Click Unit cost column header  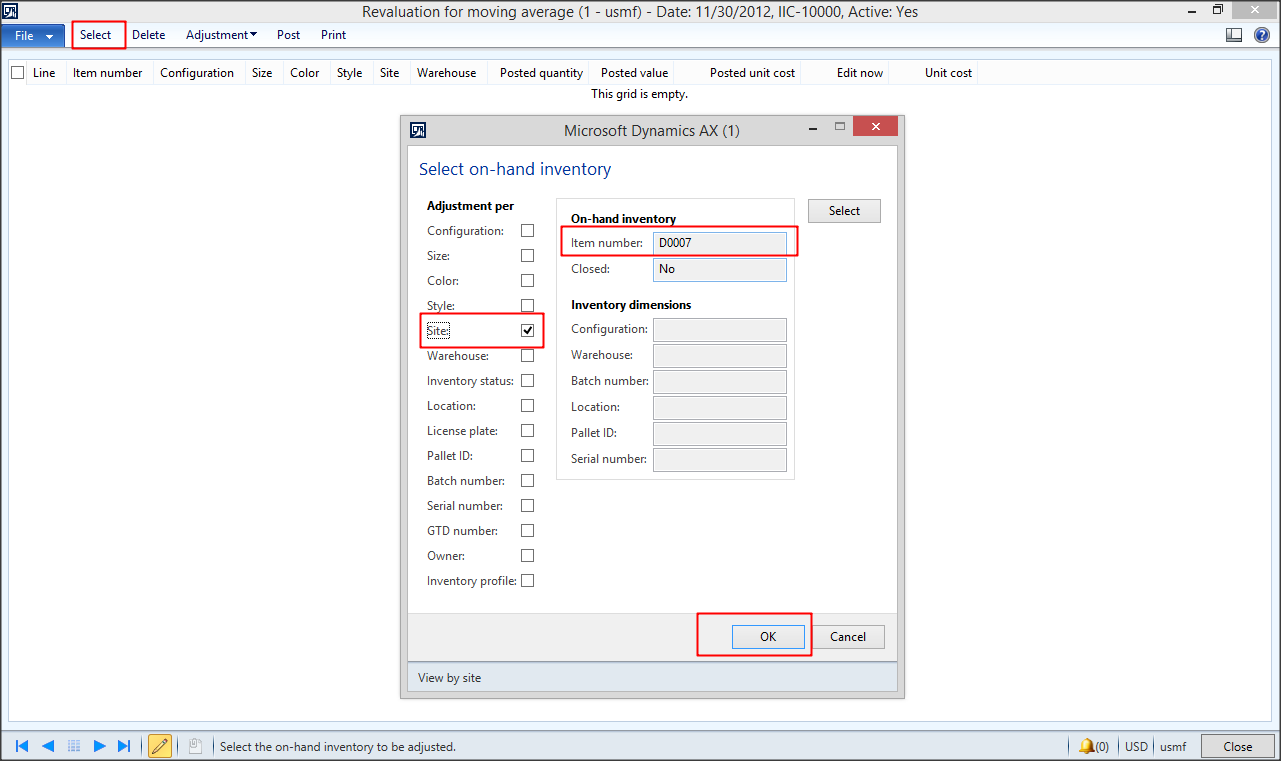point(948,73)
